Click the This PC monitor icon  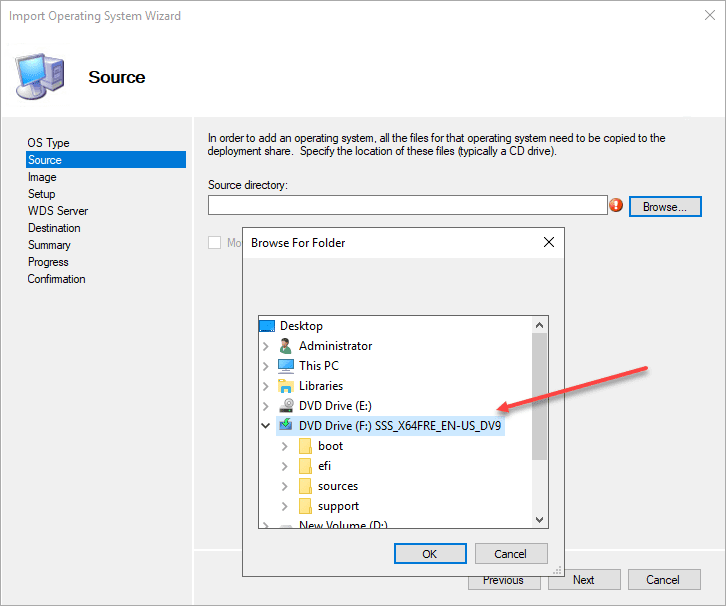tap(286, 366)
